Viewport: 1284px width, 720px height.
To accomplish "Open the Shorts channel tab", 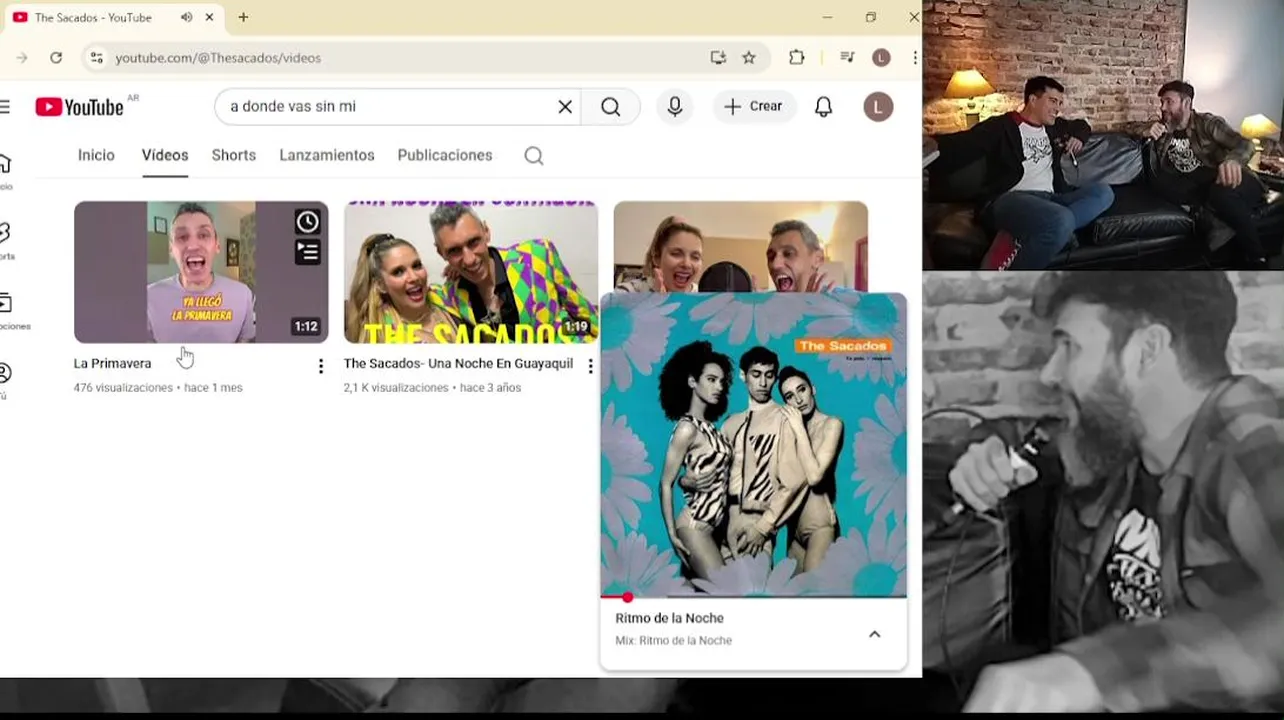I will (x=234, y=156).
